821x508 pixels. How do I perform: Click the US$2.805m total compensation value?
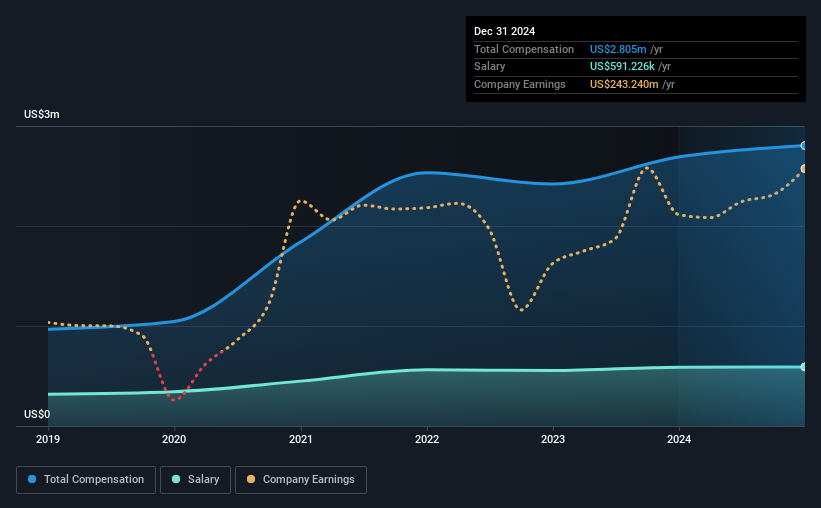pos(618,49)
